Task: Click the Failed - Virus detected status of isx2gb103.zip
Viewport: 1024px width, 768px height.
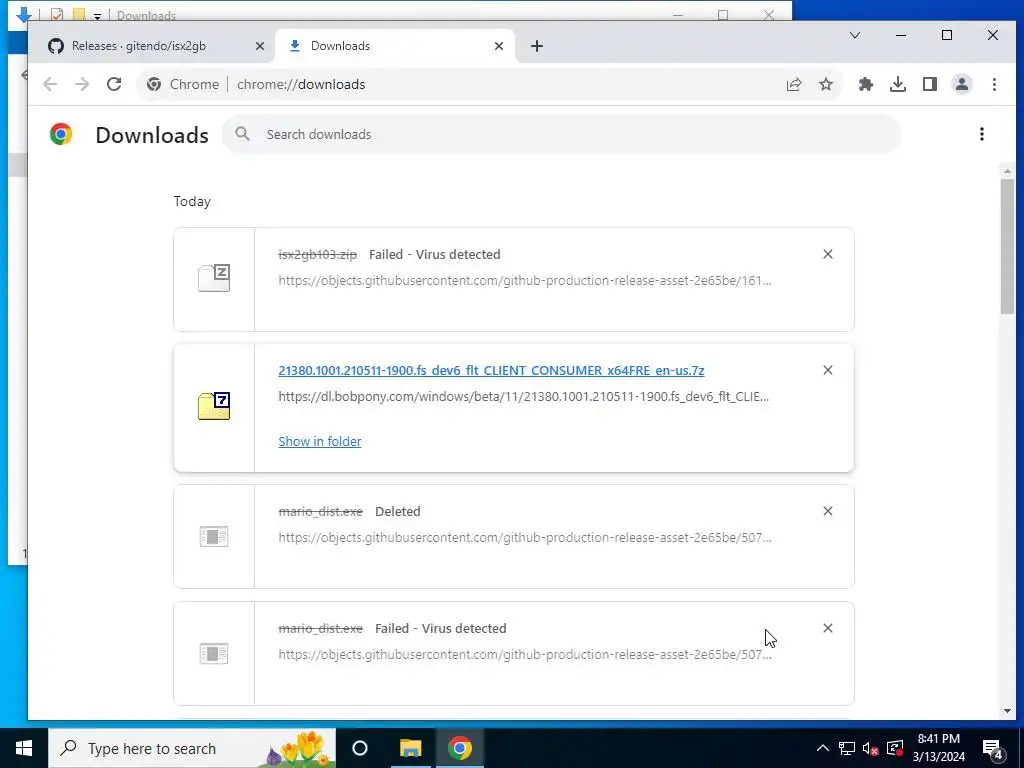Action: [434, 254]
